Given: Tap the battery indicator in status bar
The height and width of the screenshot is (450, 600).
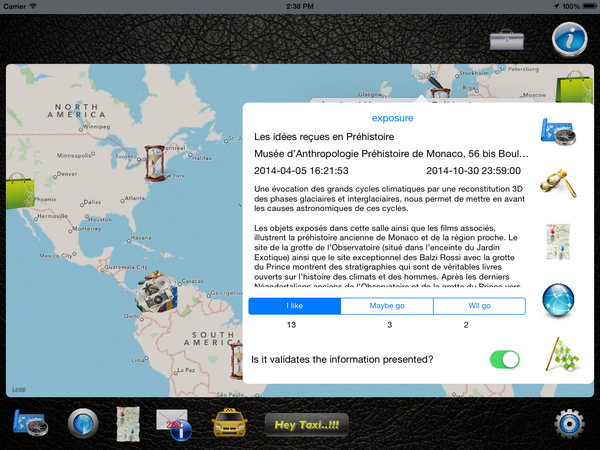Looking at the screenshot, I should pos(589,6).
